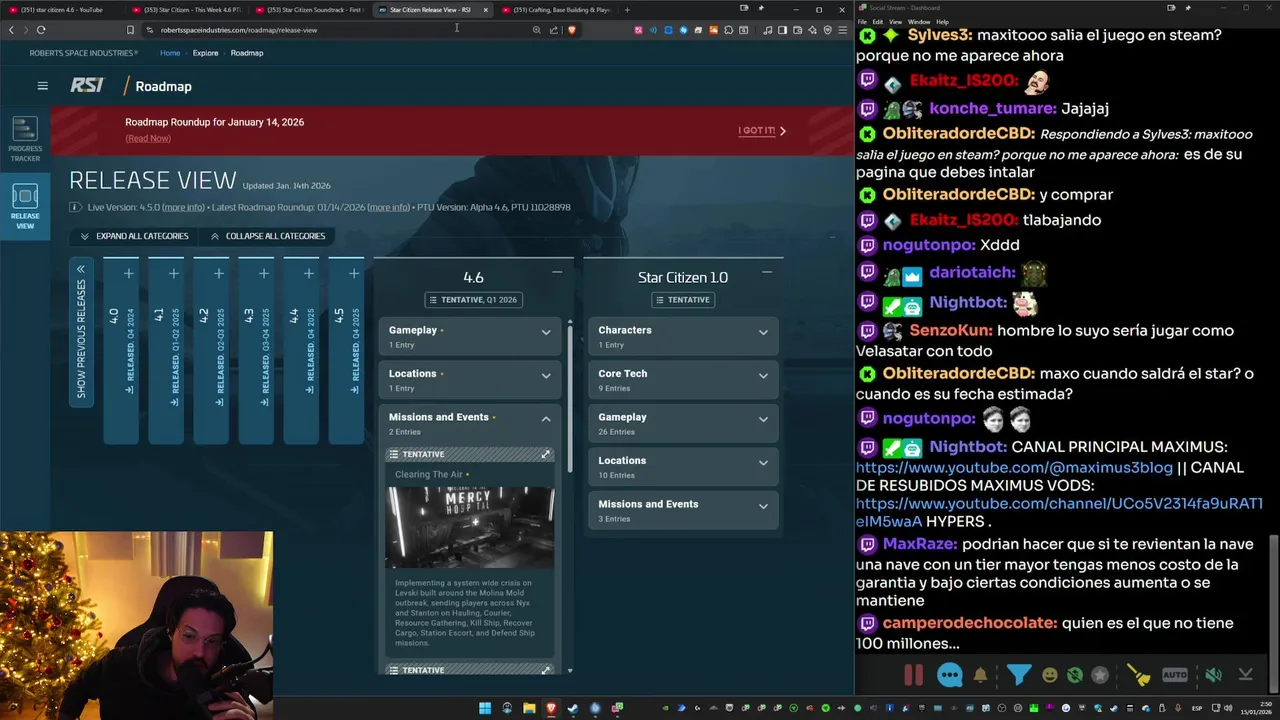Screen dimensions: 1280x720
Task: Clear chat with the broom icon
Action: pyautogui.click(x=1138, y=675)
